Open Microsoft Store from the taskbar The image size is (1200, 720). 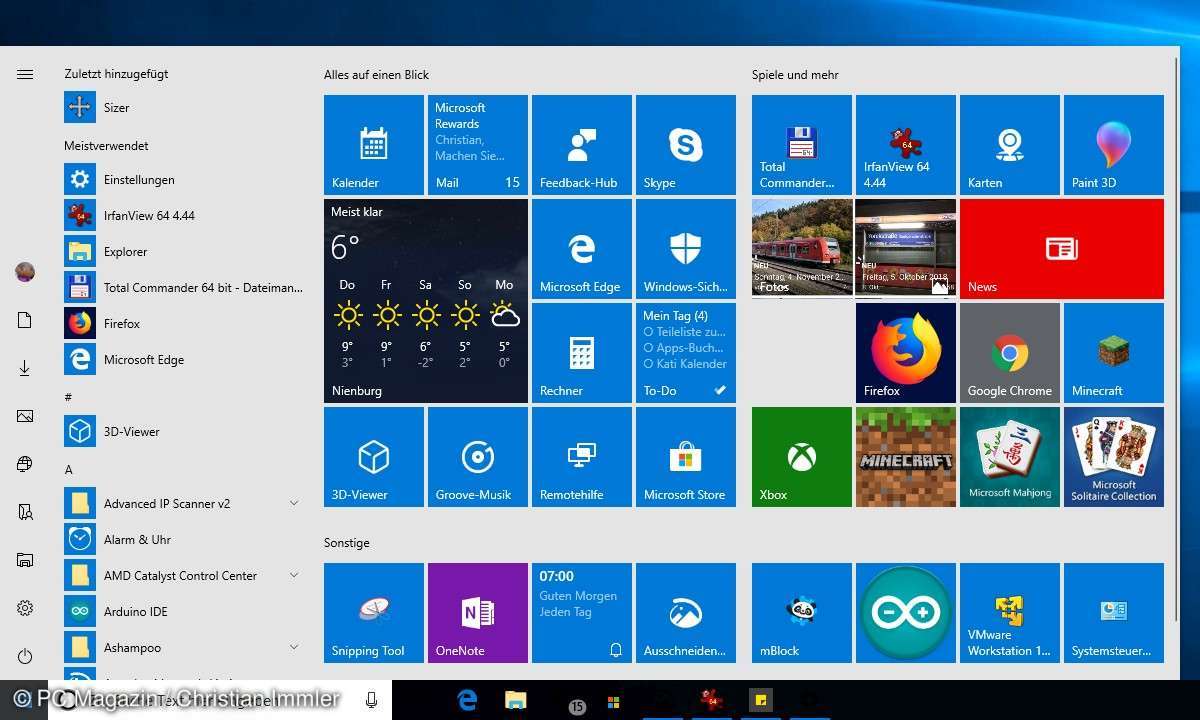tap(613, 703)
